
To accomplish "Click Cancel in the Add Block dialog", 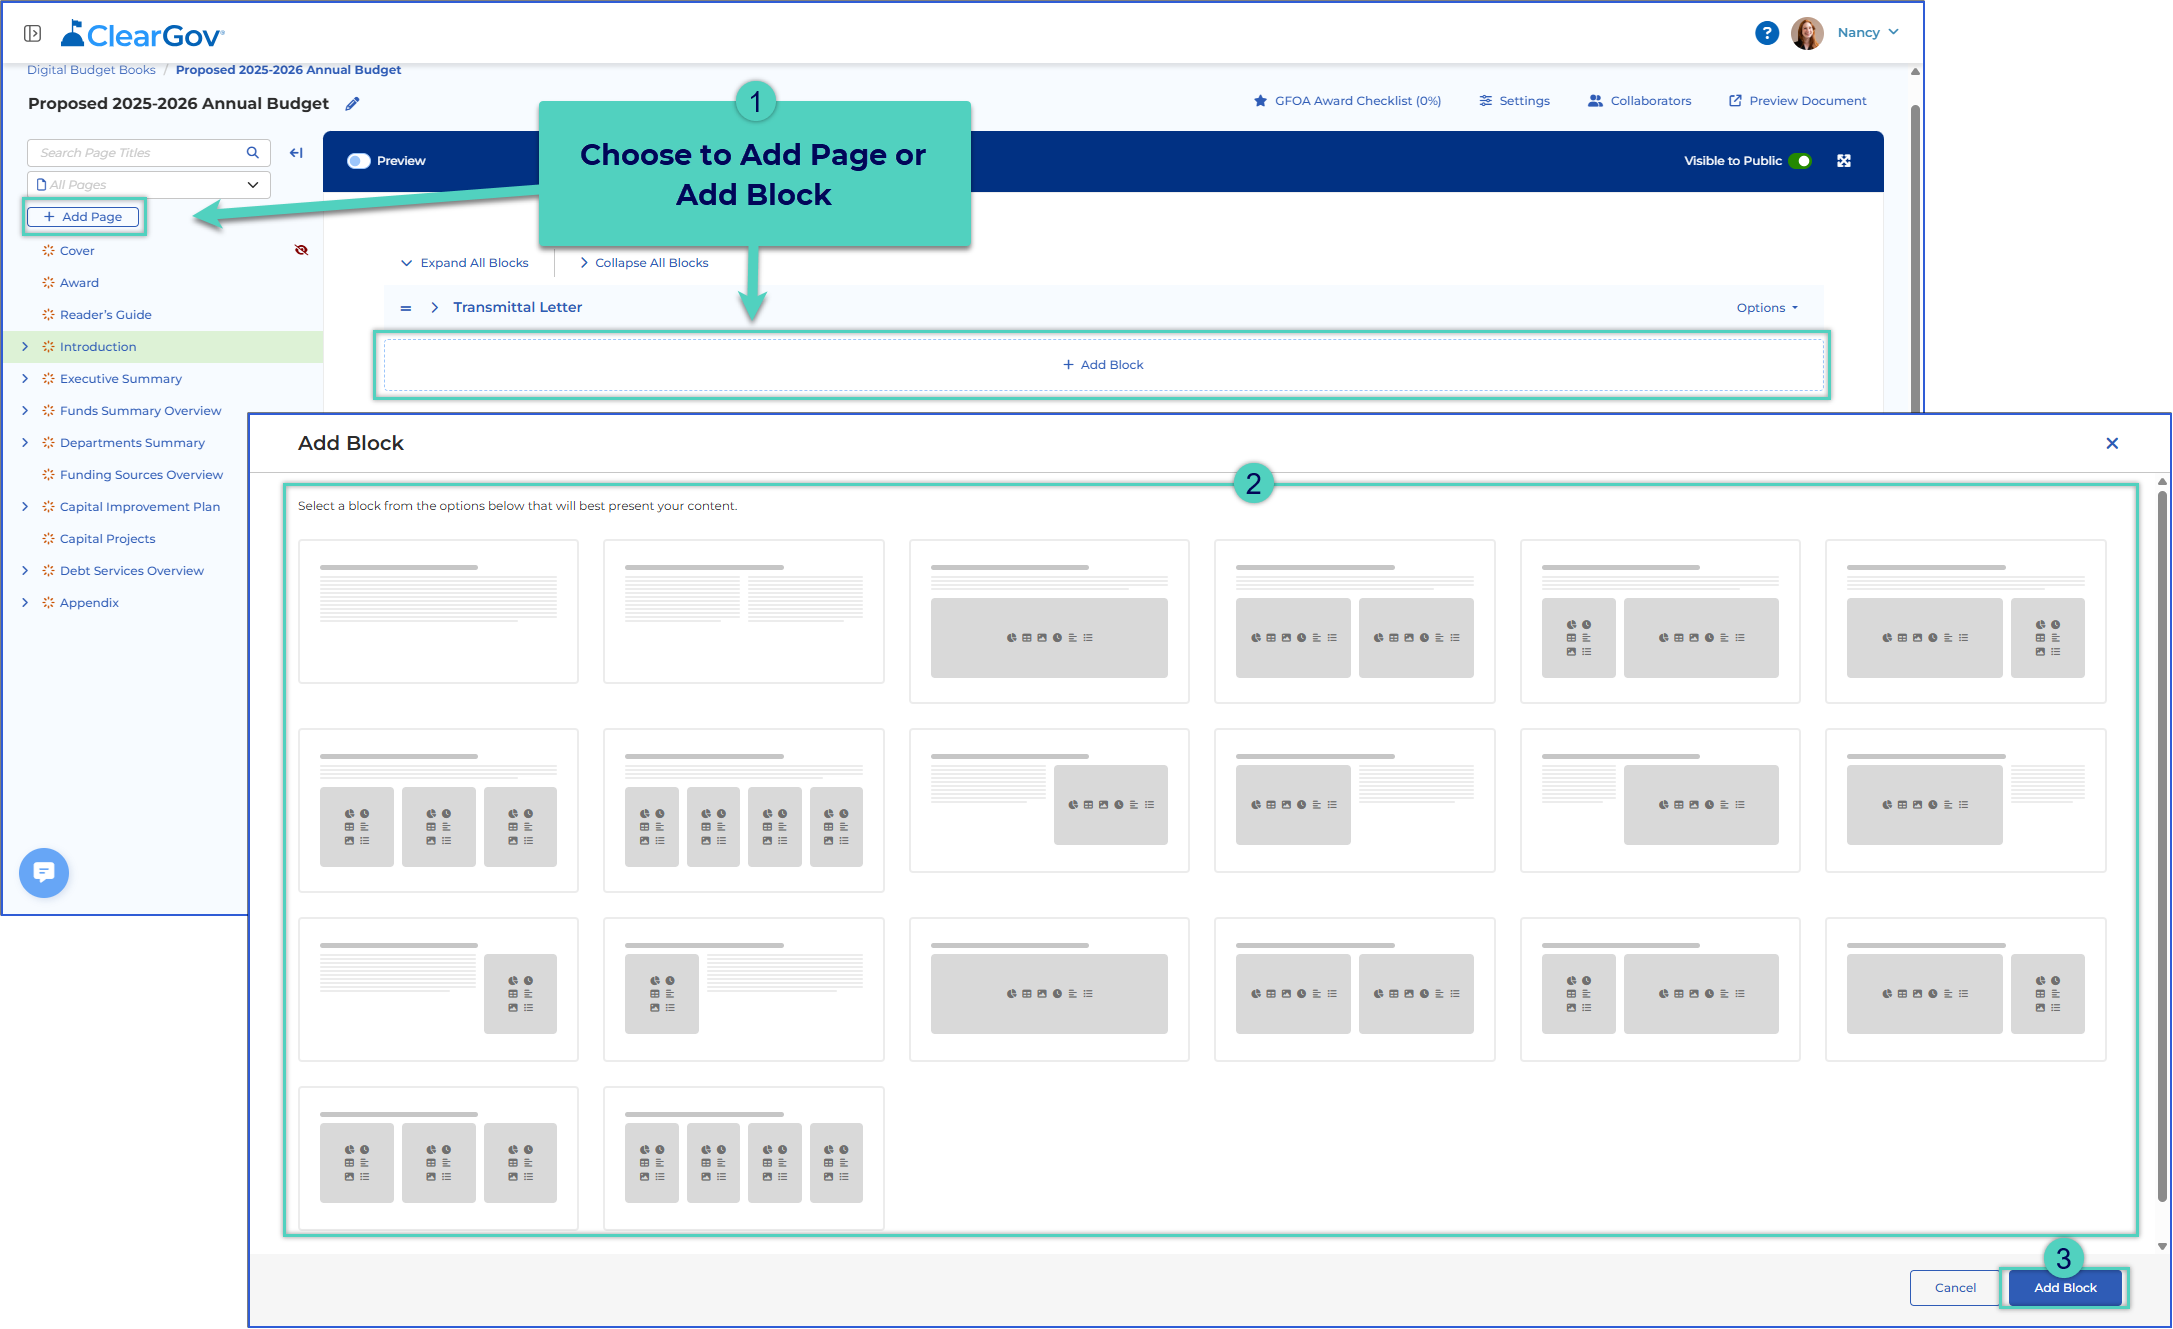I will point(1955,1288).
